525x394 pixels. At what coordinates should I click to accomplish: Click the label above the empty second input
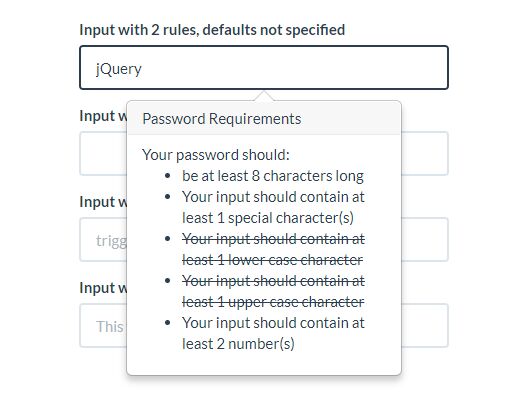103,116
